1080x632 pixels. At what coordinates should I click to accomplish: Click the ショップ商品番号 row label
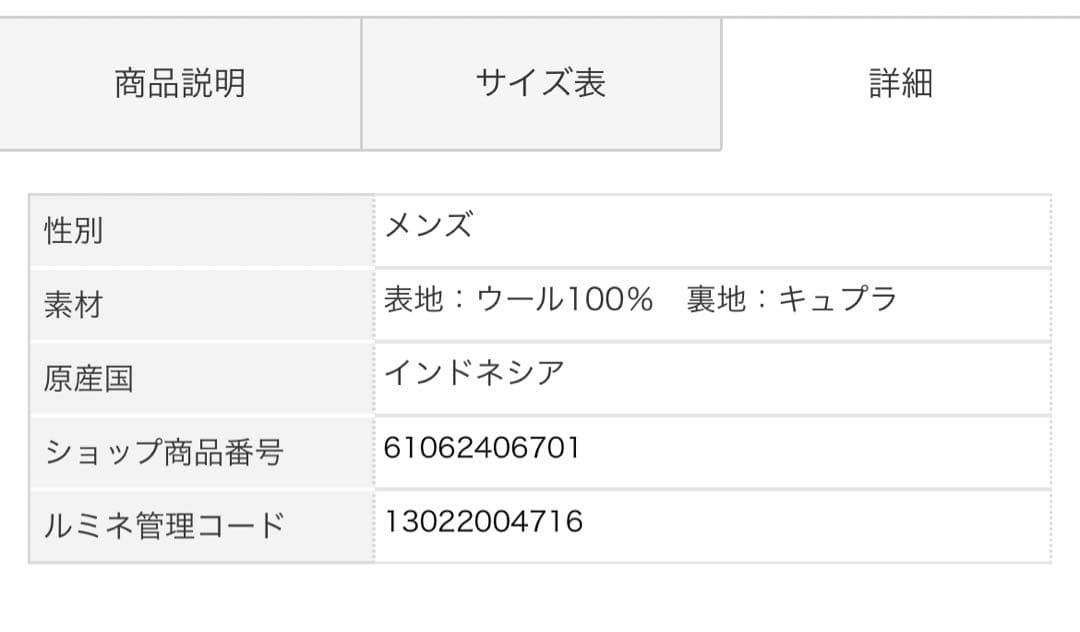click(164, 453)
